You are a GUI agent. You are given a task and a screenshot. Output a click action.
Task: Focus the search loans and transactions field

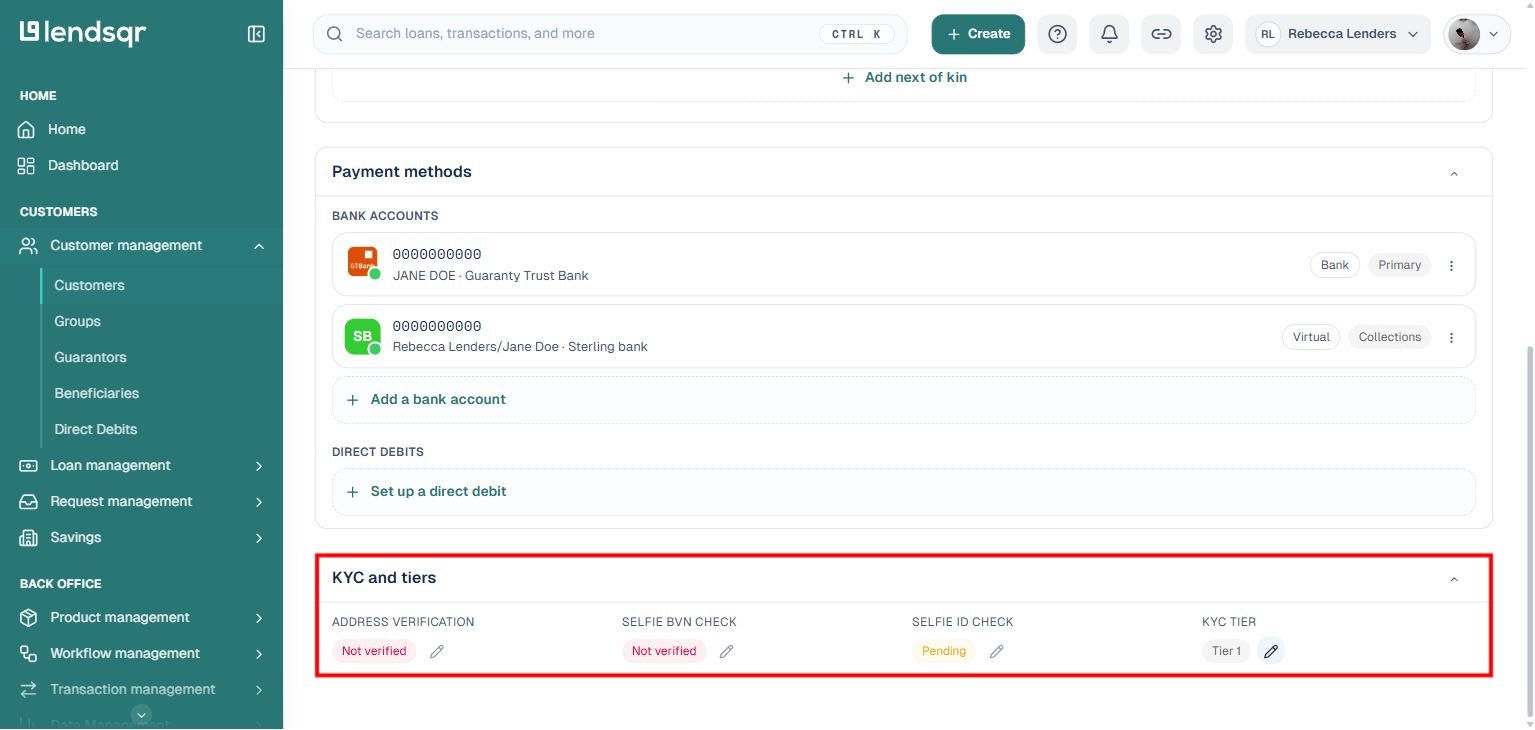[x=610, y=34]
